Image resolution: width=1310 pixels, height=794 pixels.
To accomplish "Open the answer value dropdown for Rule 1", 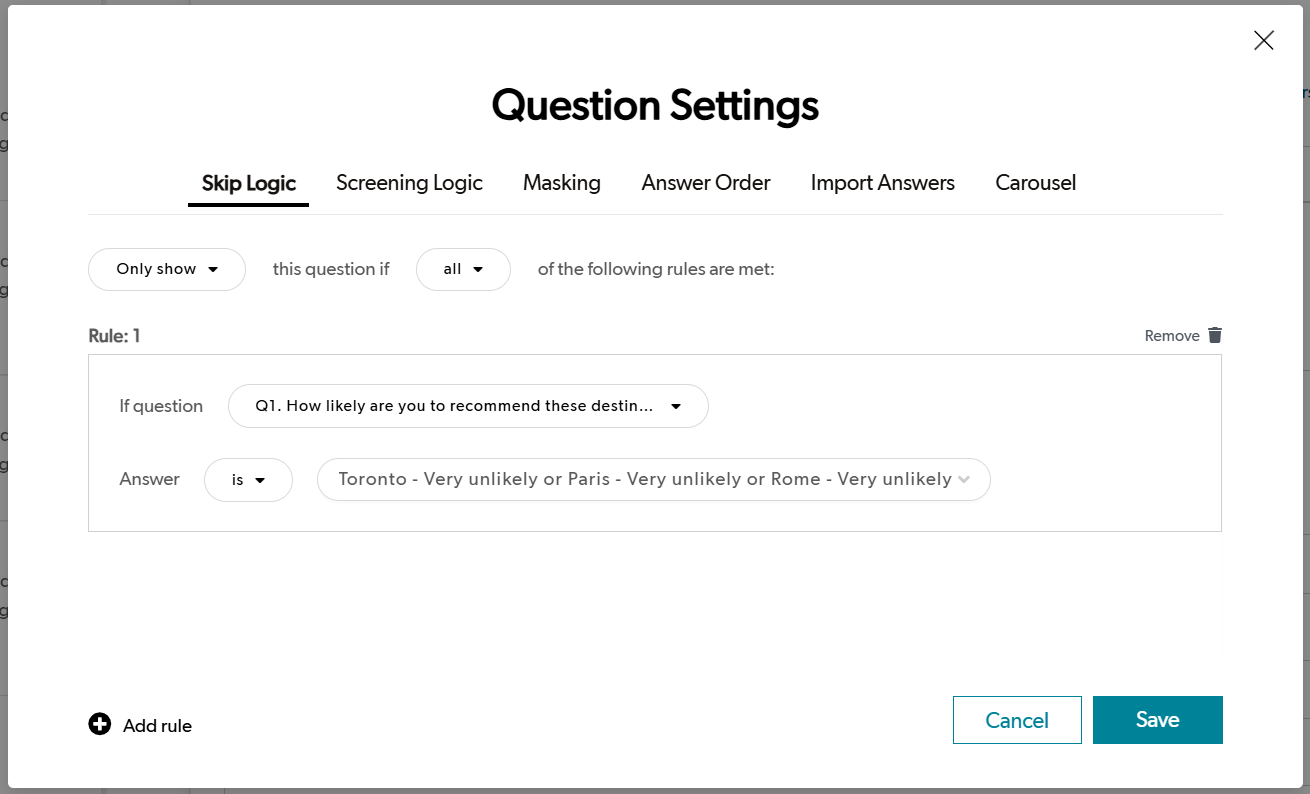I will click(x=652, y=479).
